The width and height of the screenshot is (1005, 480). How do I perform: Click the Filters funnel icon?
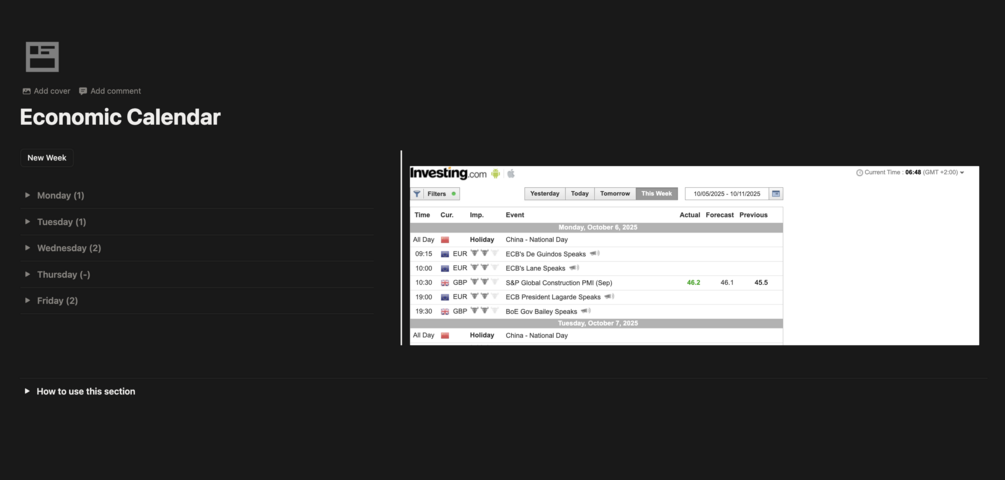[417, 194]
